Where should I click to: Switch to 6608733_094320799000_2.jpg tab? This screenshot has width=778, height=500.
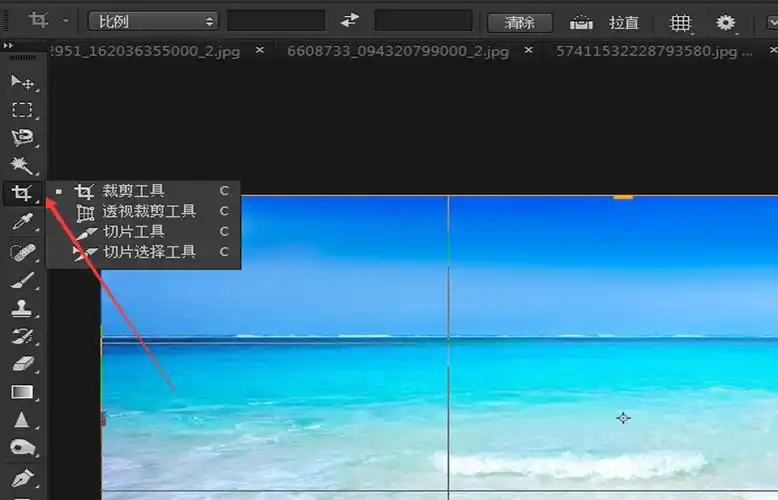pyautogui.click(x=398, y=51)
